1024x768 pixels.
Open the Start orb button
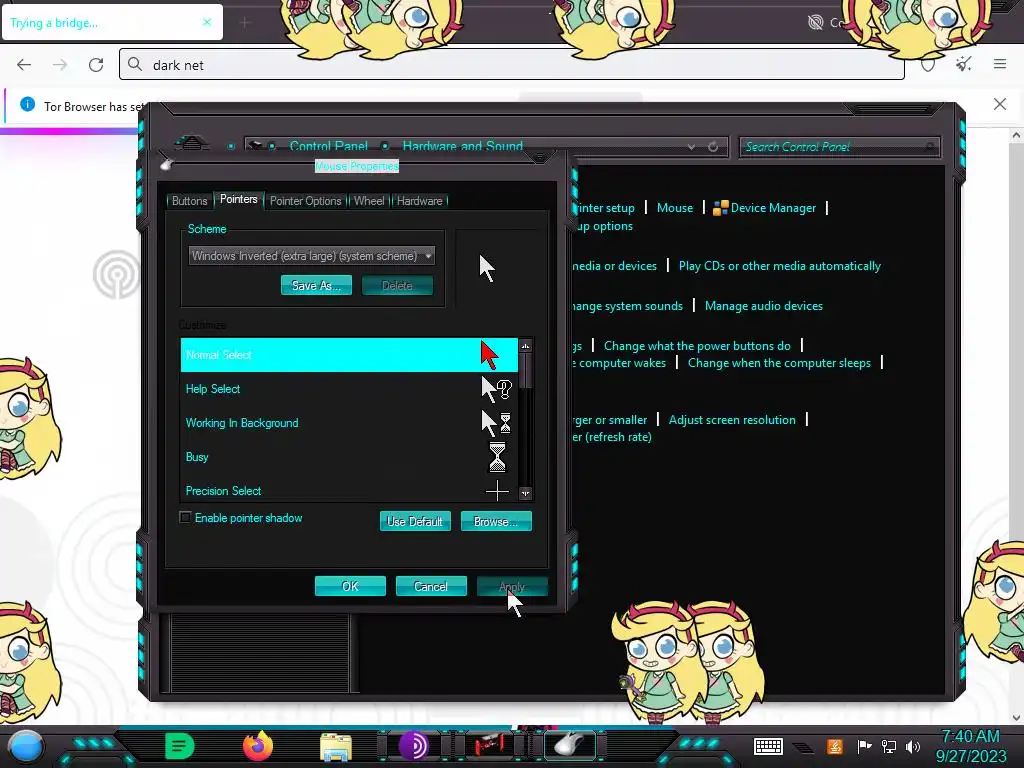25,746
